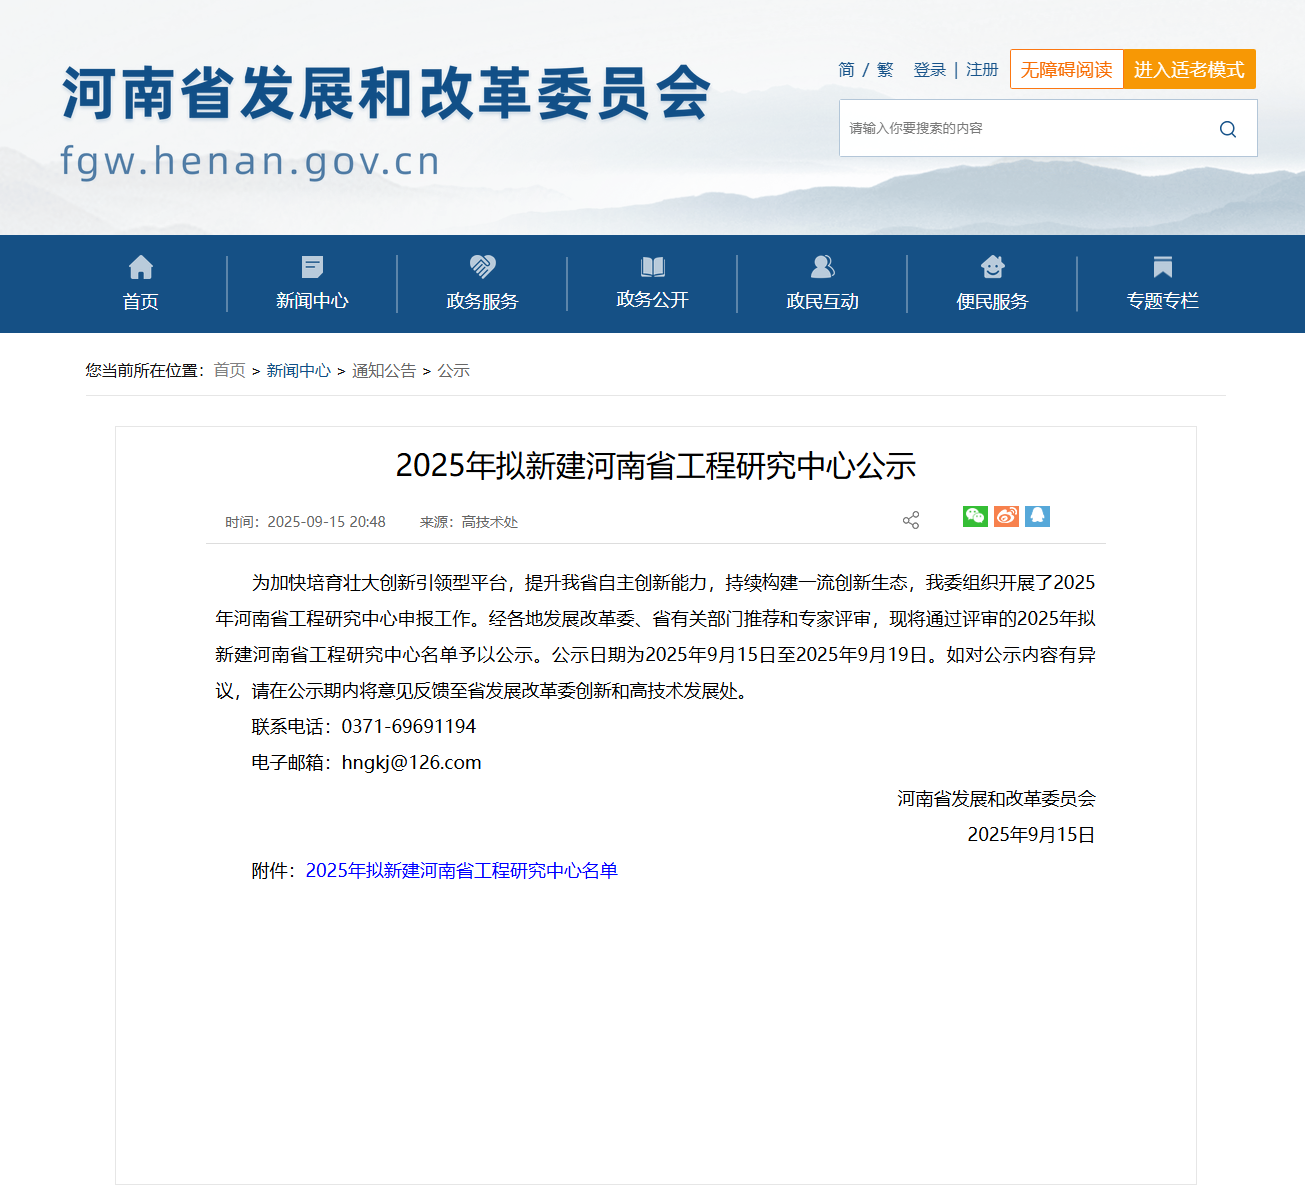Switch to simplified Chinese (简)
The height and width of the screenshot is (1187, 1305).
(x=846, y=70)
